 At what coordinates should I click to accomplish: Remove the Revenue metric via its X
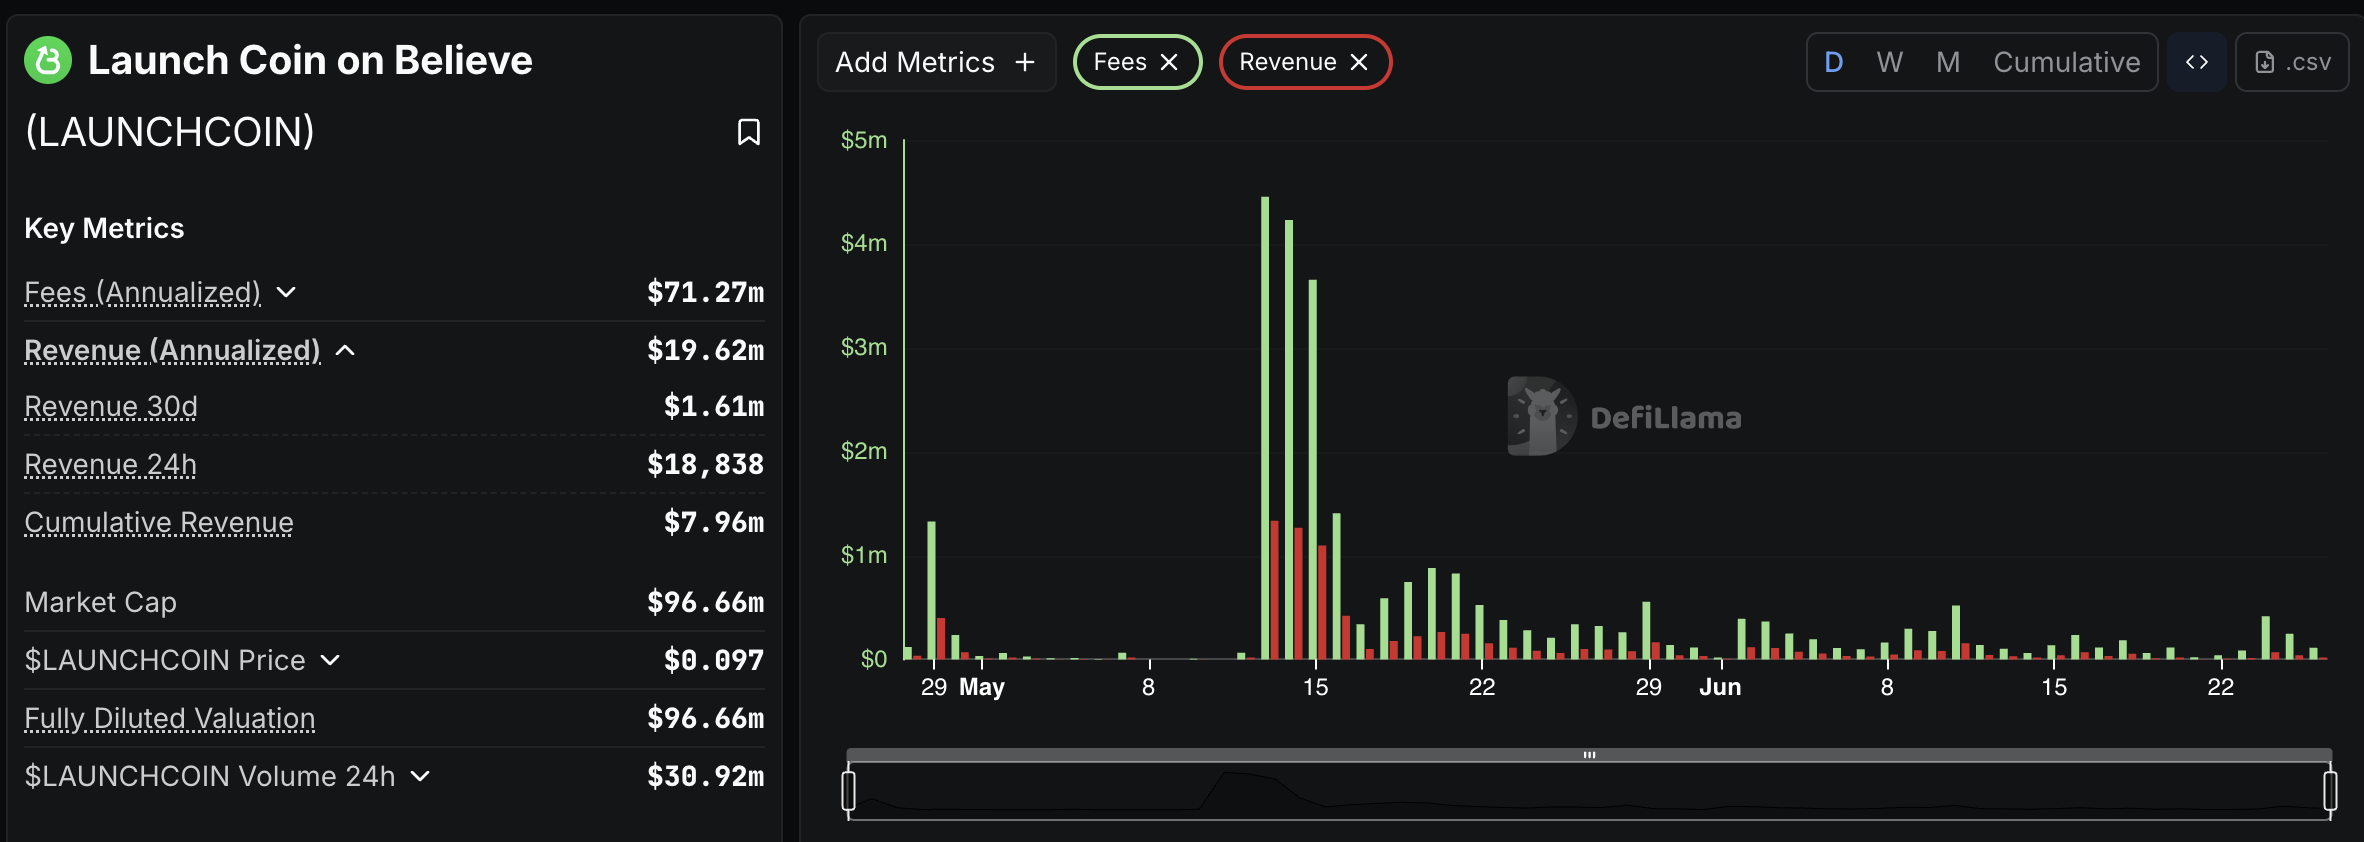pyautogui.click(x=1359, y=62)
